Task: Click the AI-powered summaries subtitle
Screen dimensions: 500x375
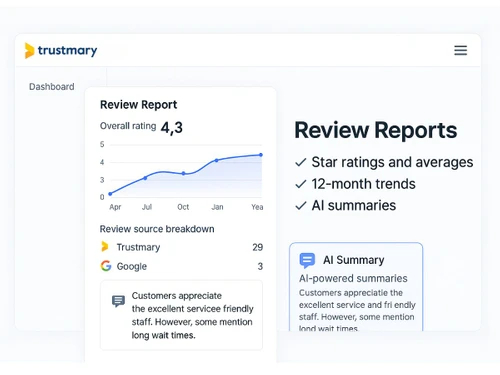Action: (353, 278)
